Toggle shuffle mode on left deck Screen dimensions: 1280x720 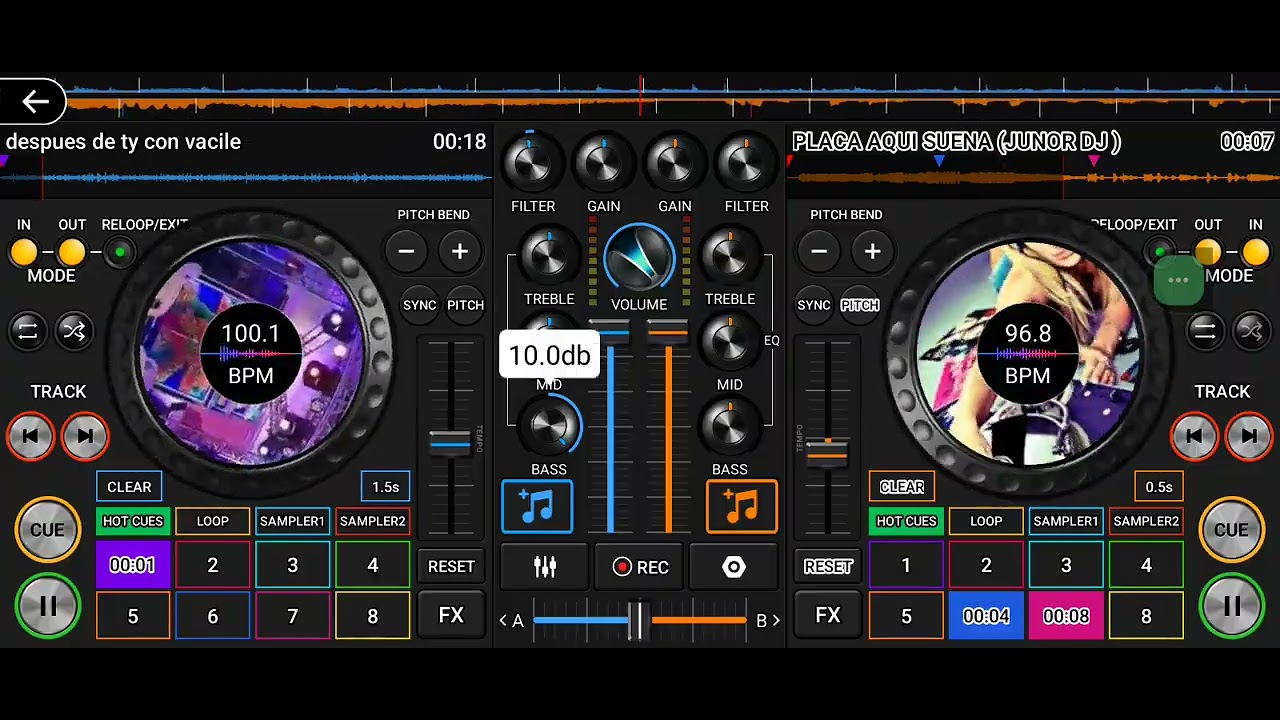74,331
